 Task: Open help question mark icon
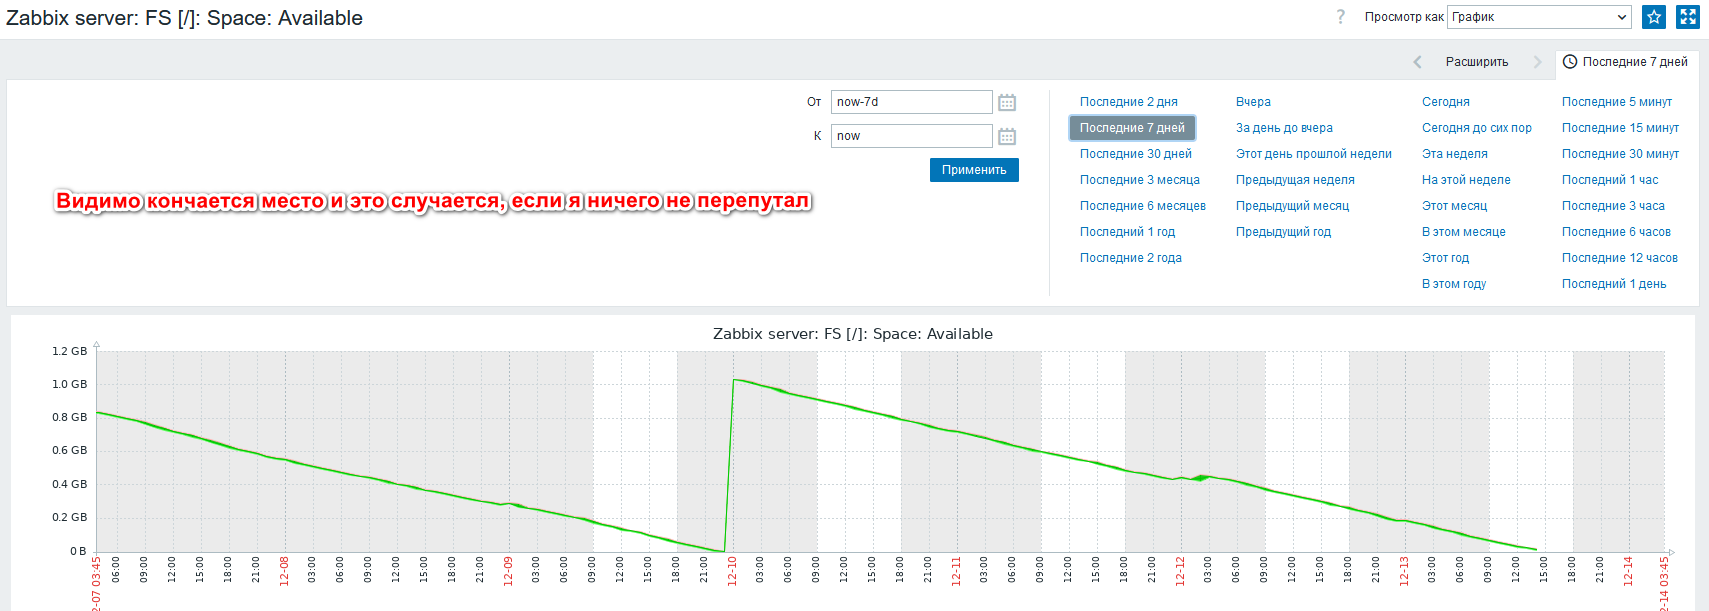(1341, 17)
